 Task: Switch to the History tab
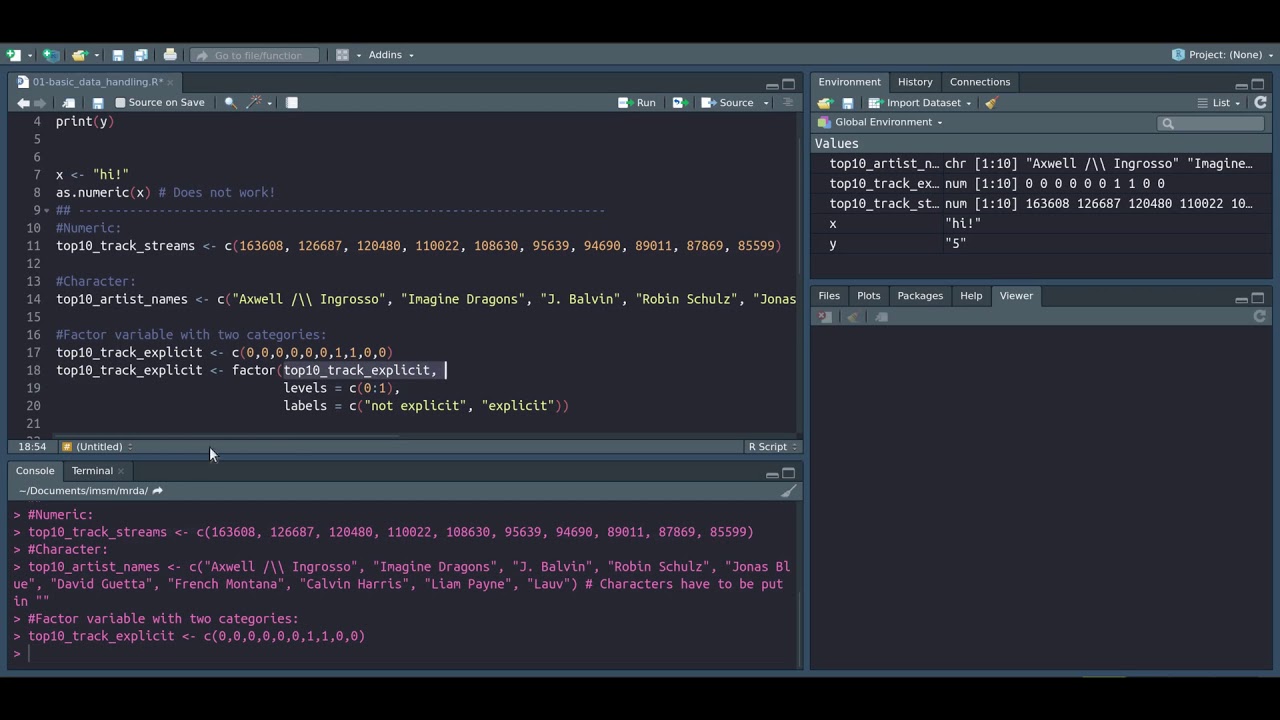tap(915, 82)
